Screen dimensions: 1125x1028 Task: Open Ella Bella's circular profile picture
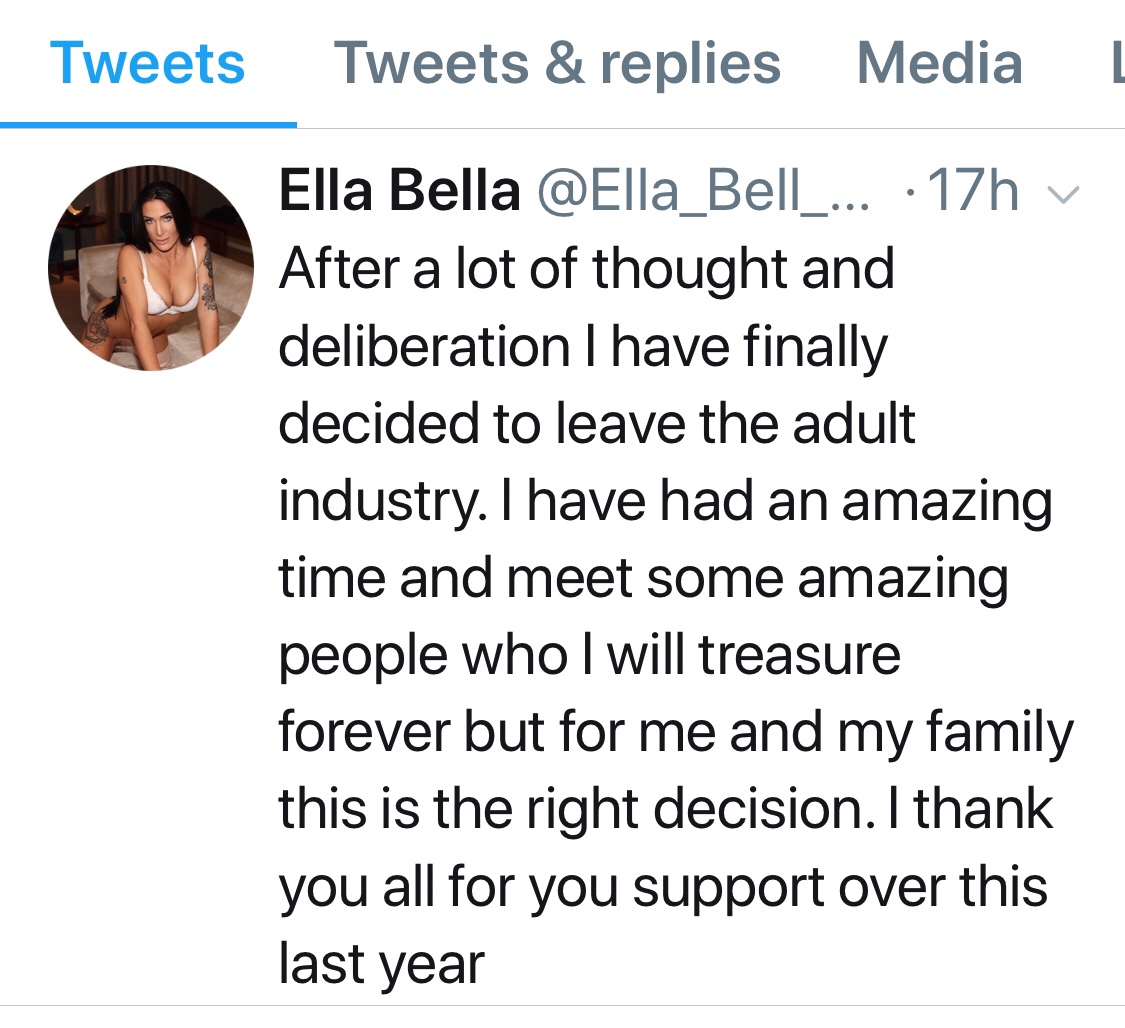151,268
